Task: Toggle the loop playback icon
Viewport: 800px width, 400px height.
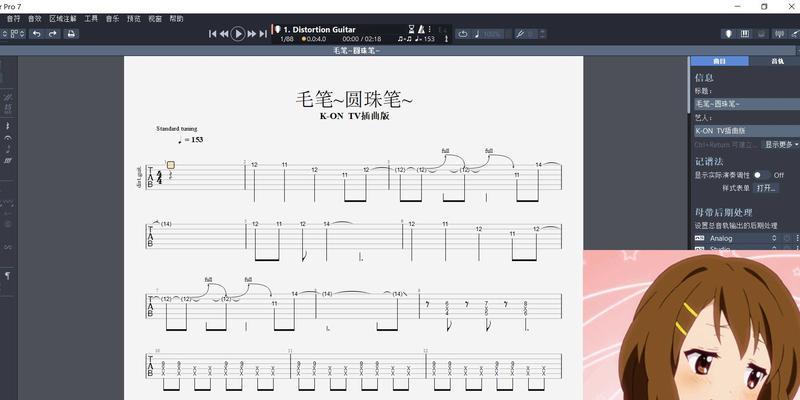Action: pyautogui.click(x=463, y=34)
